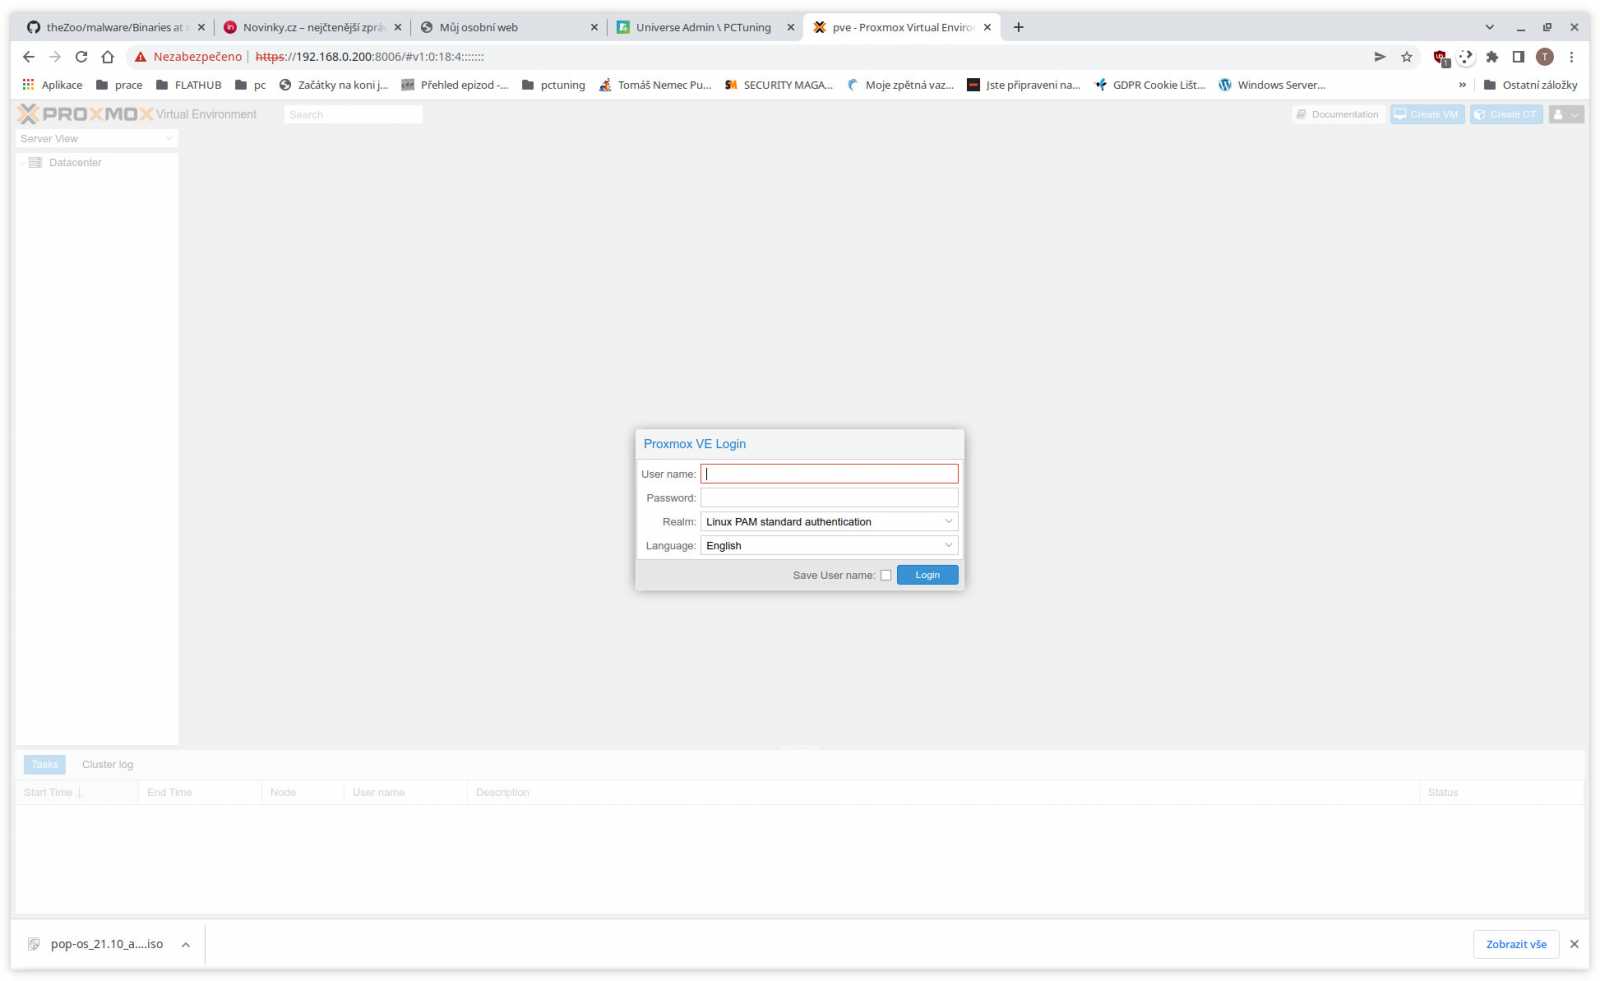
Task: Click Create CT button
Action: click(1506, 115)
